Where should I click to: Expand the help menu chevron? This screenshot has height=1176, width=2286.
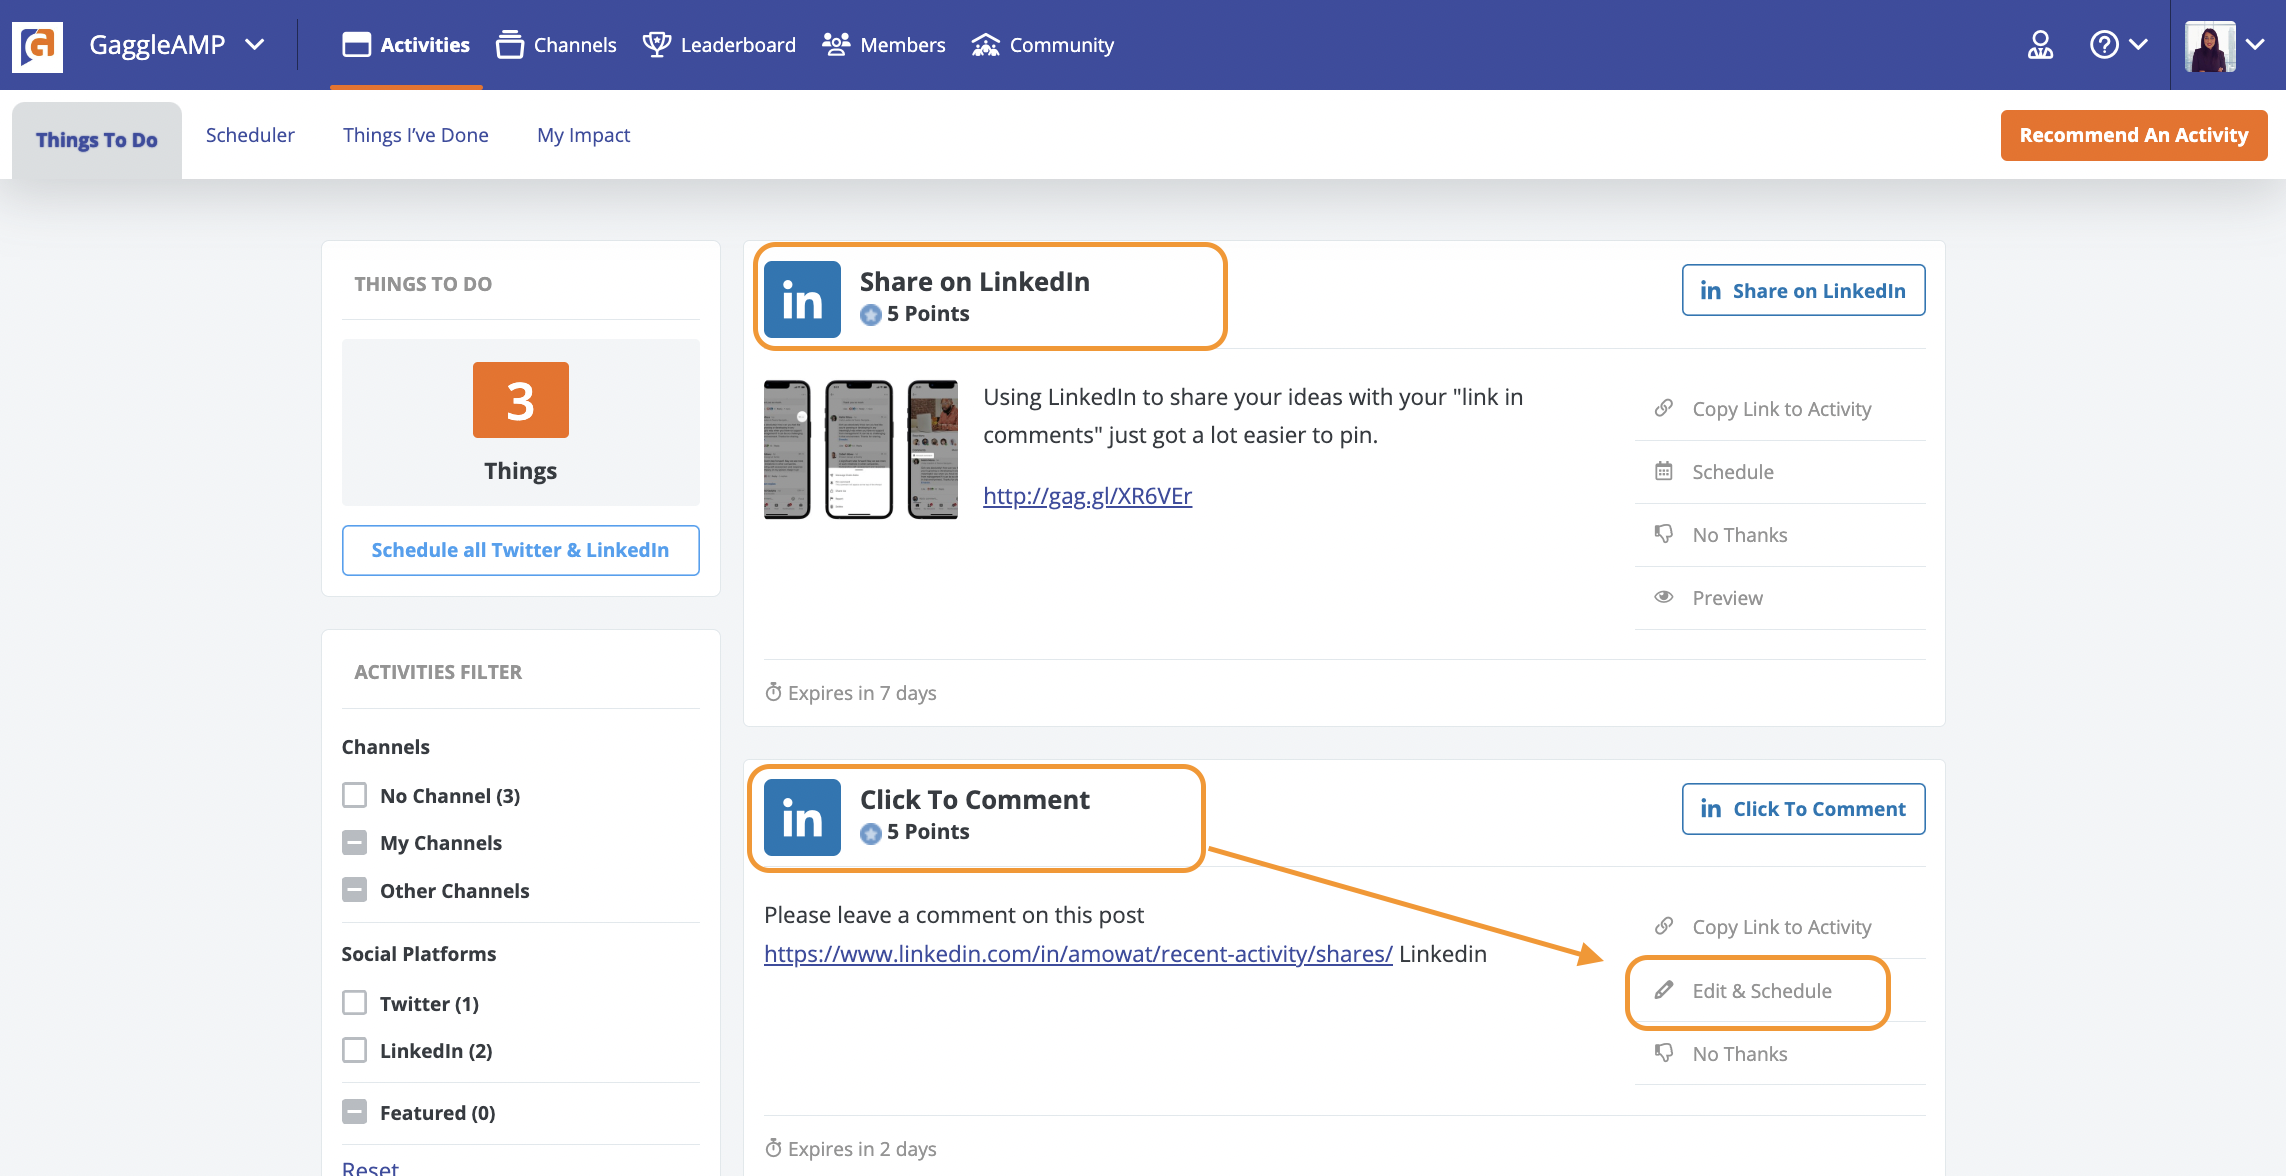point(2138,45)
